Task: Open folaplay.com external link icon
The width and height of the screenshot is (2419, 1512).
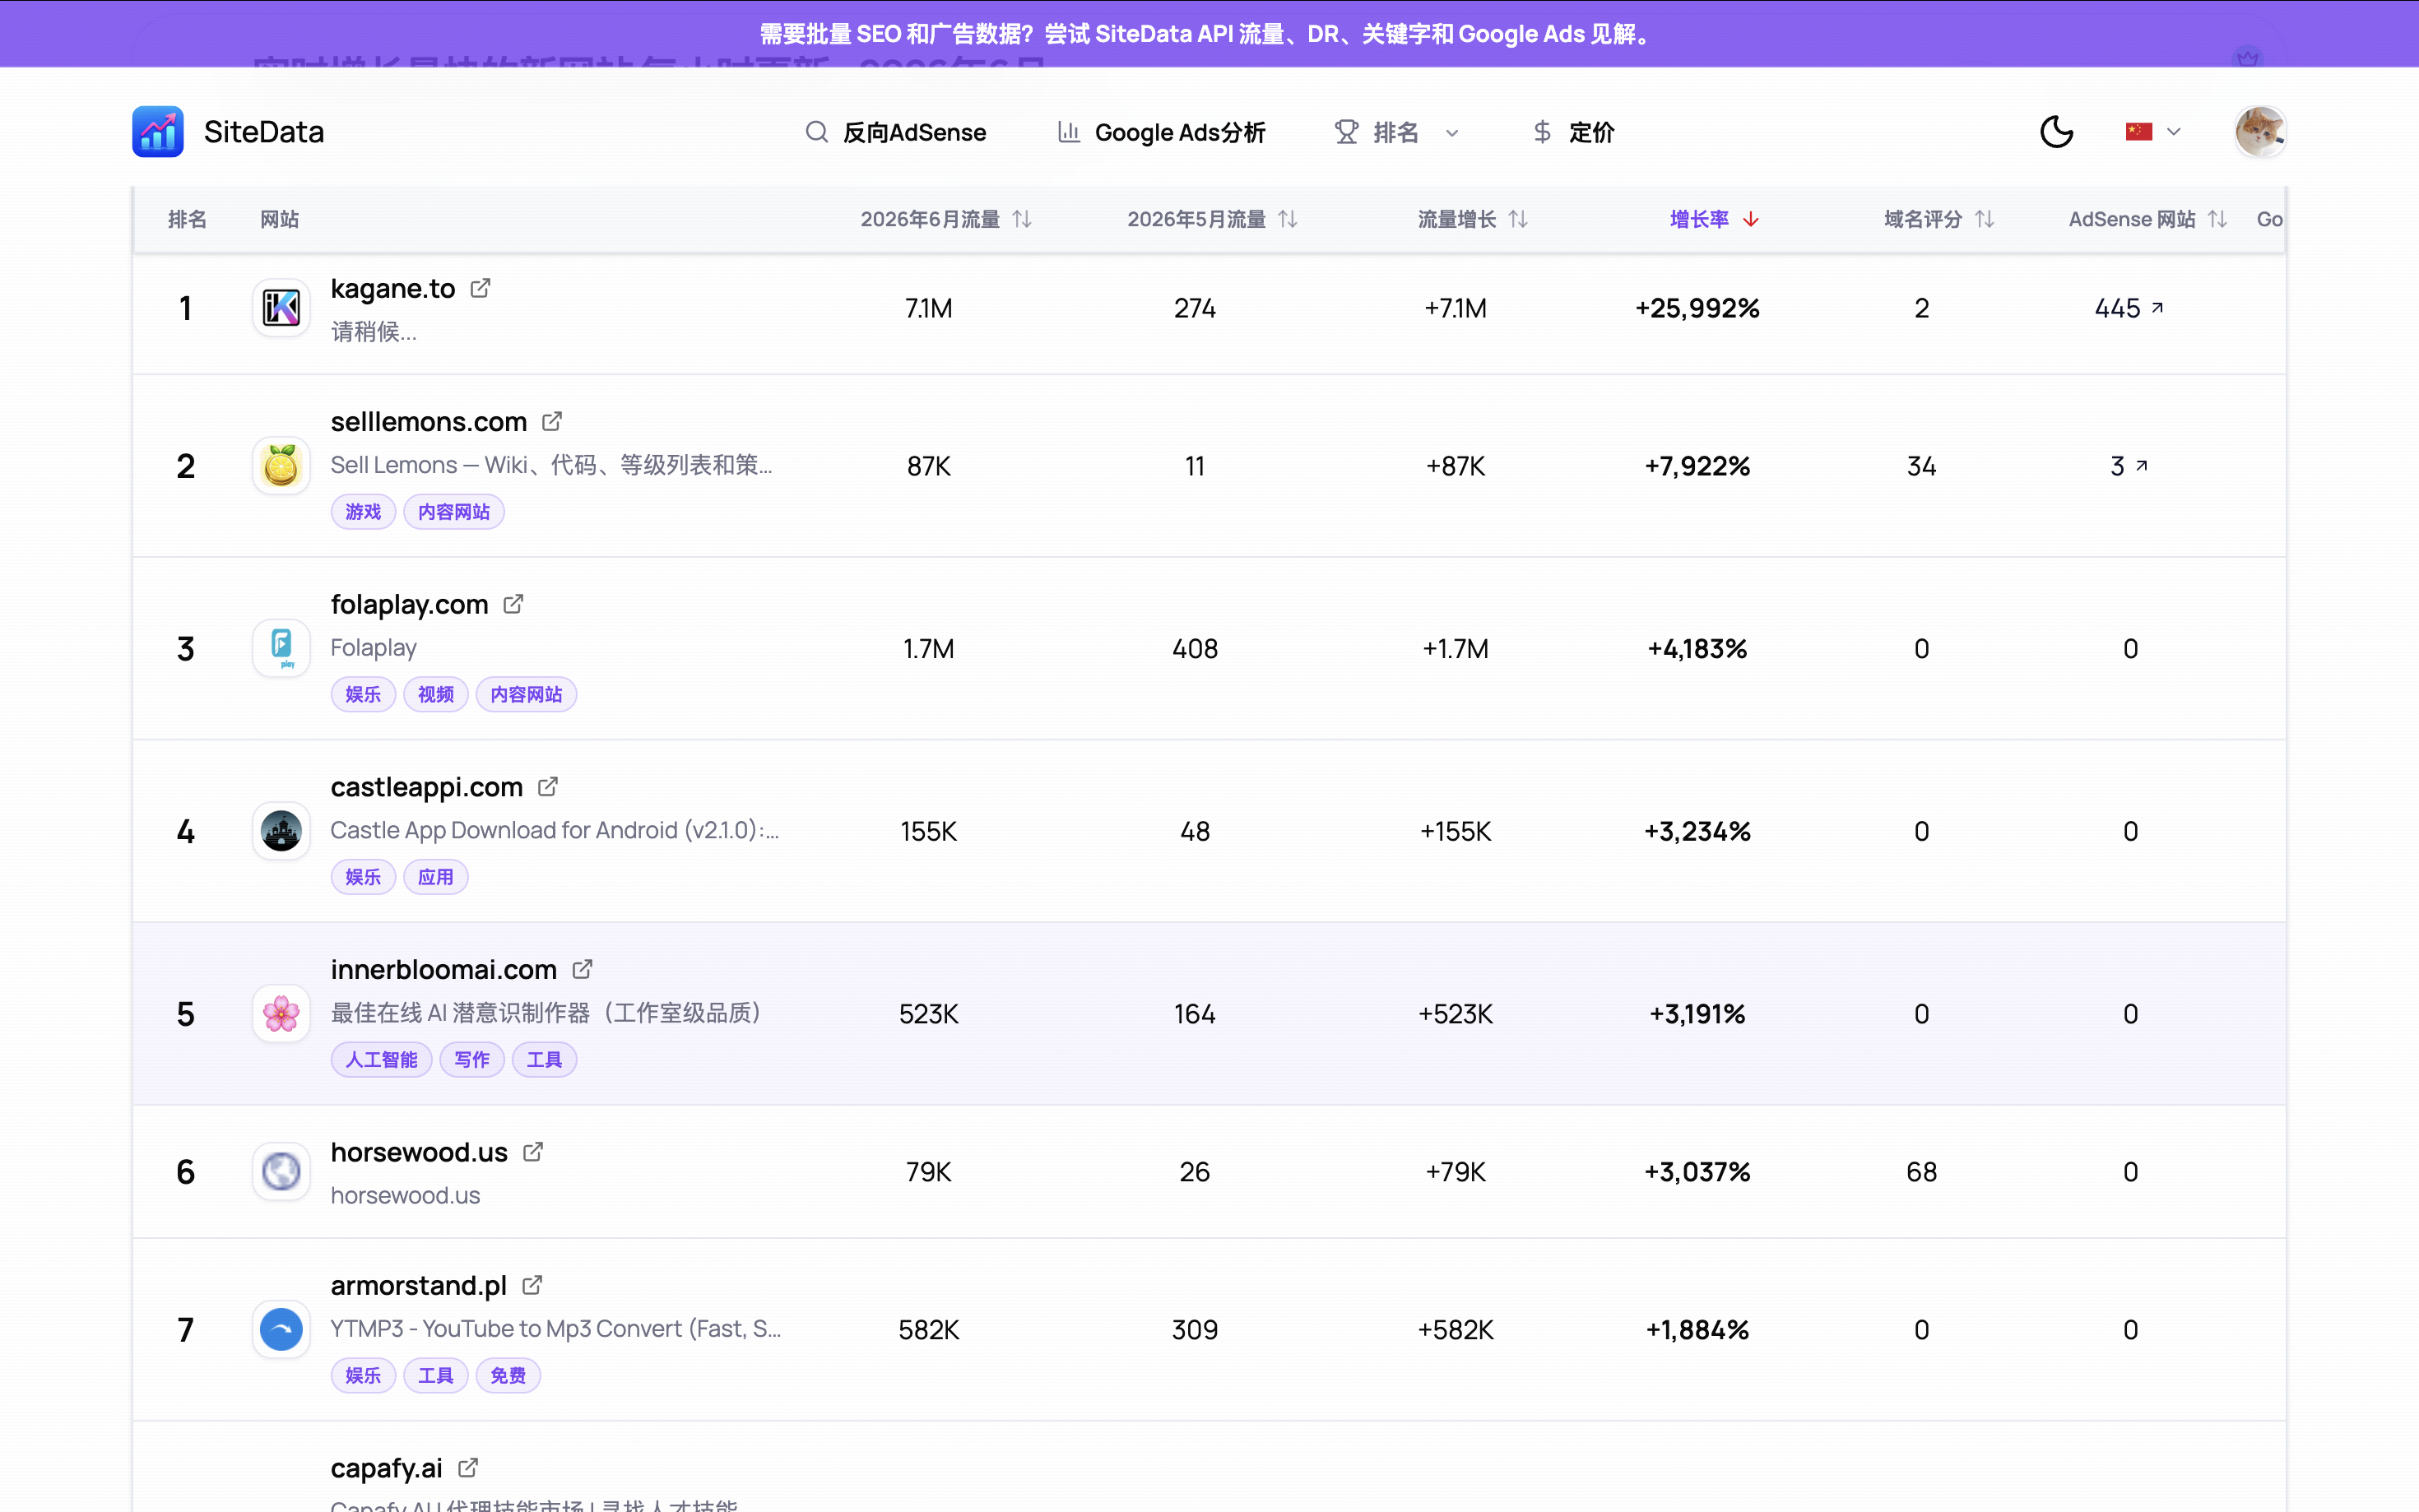Action: coord(513,604)
